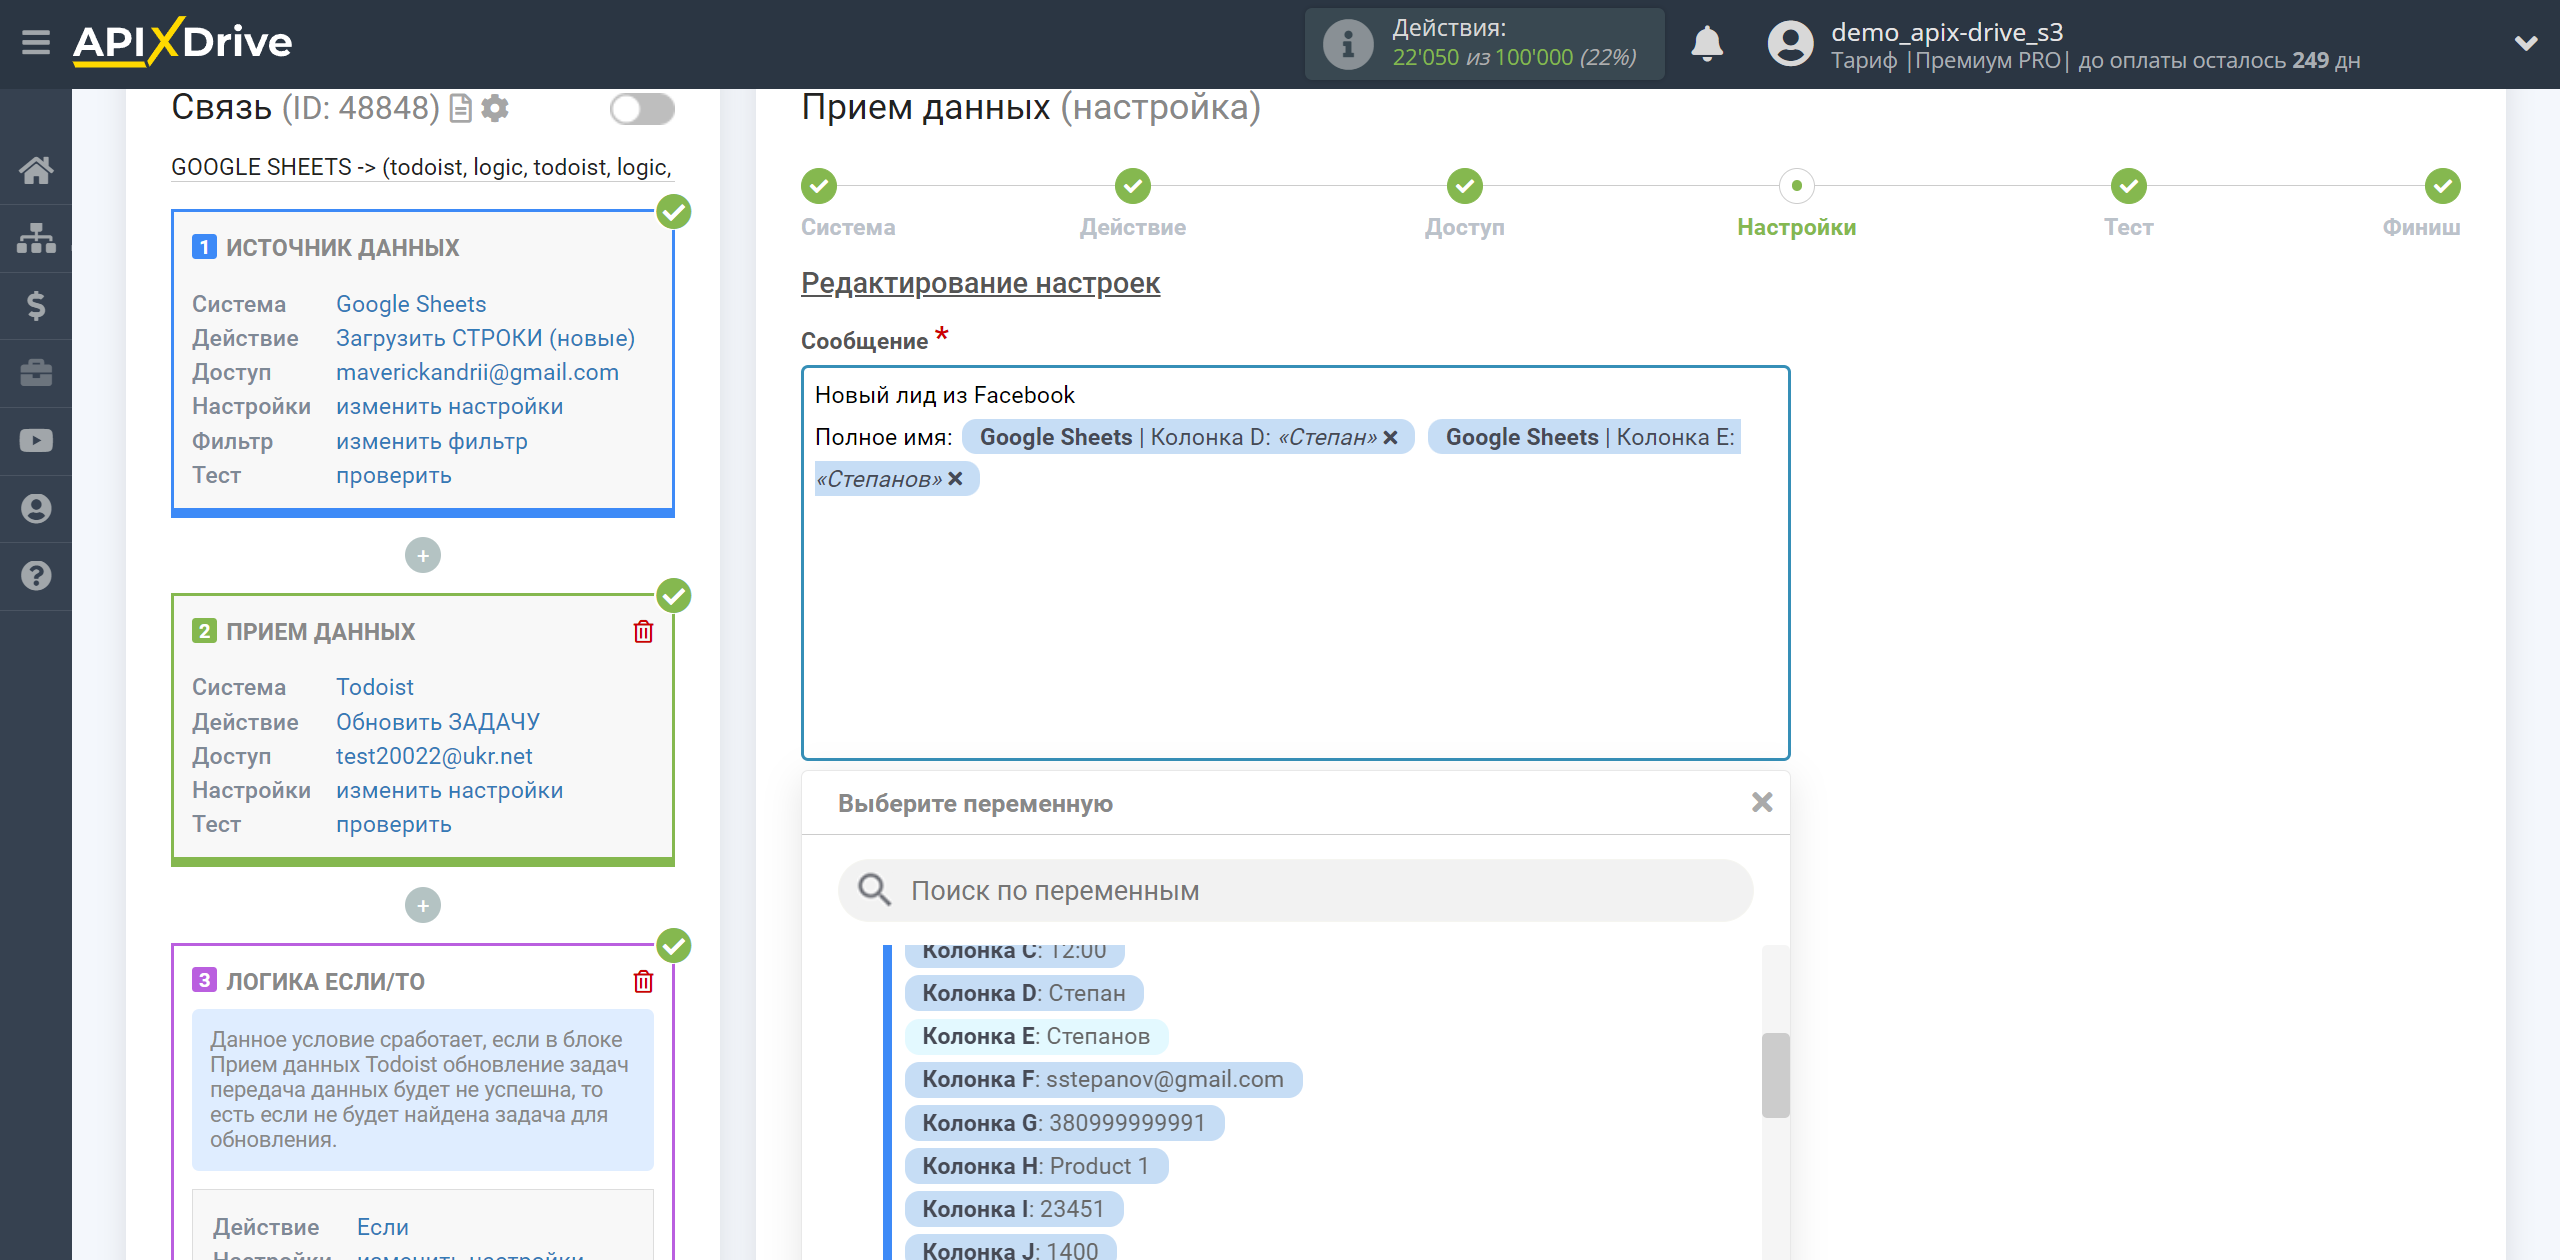Go to the Доступ step
The image size is (2560, 1260).
1465,186
